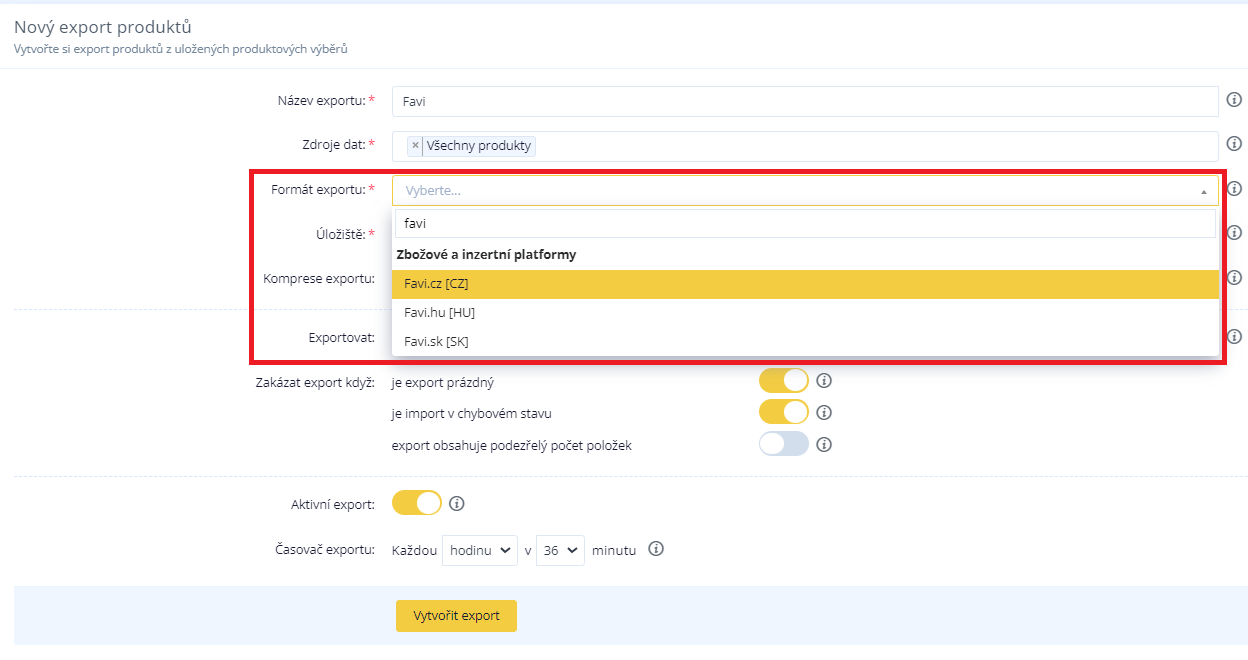Click the 'Formát exportu:' label
Viewport: 1248px width, 660px height.
point(318,189)
